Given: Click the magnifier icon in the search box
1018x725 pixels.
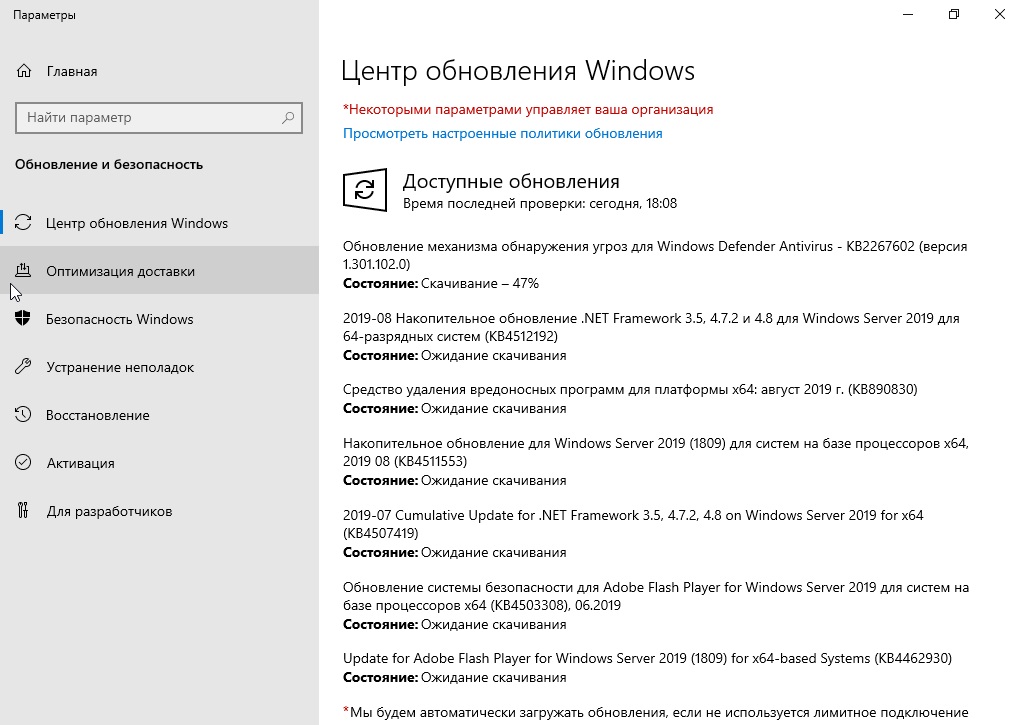Looking at the screenshot, I should pos(288,117).
